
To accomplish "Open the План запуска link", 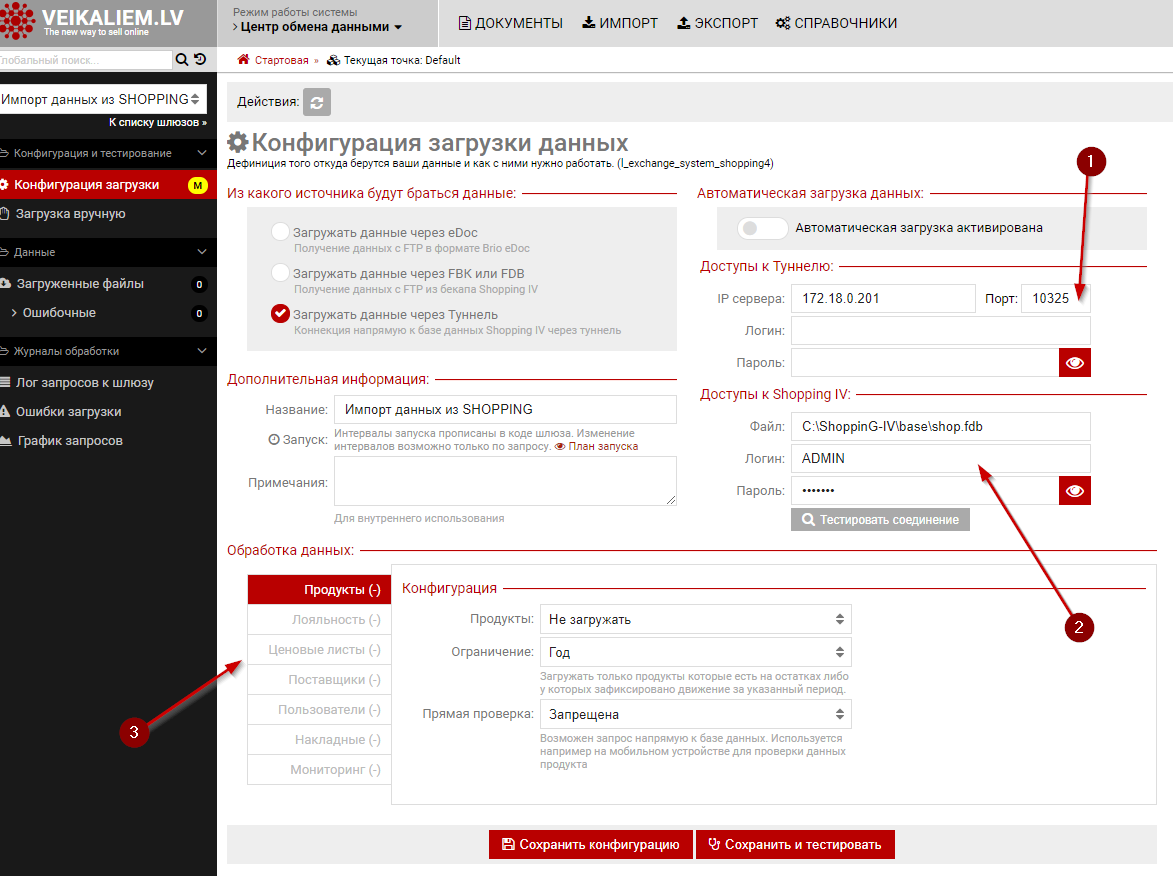I will (x=597, y=446).
